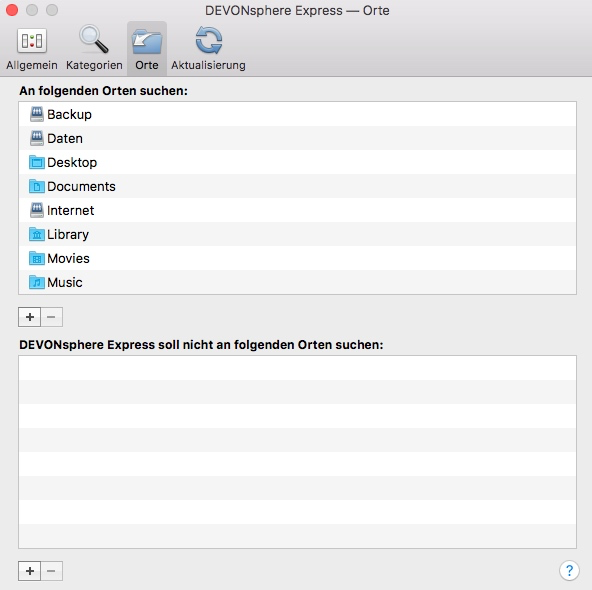The width and height of the screenshot is (592, 590).
Task: Click the Library folder icon
Action: (x=37, y=234)
